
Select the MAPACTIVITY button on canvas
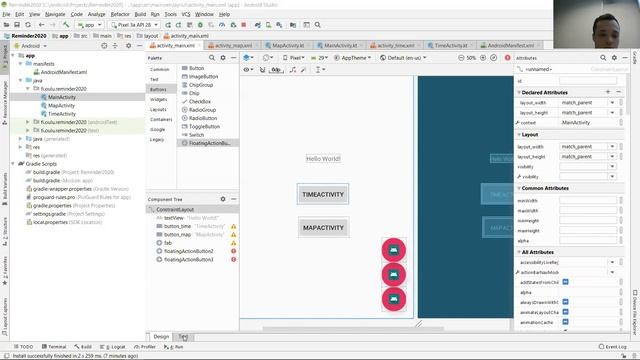point(323,228)
